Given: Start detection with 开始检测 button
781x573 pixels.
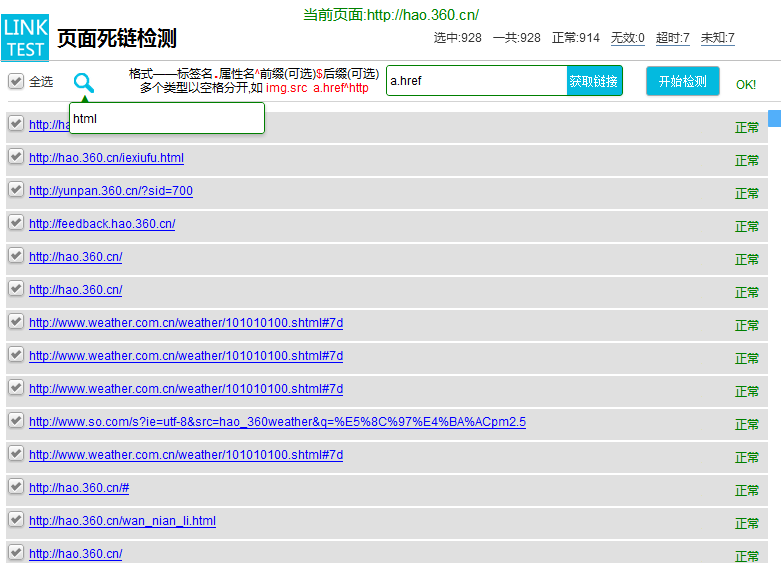Looking at the screenshot, I should tap(682, 81).
